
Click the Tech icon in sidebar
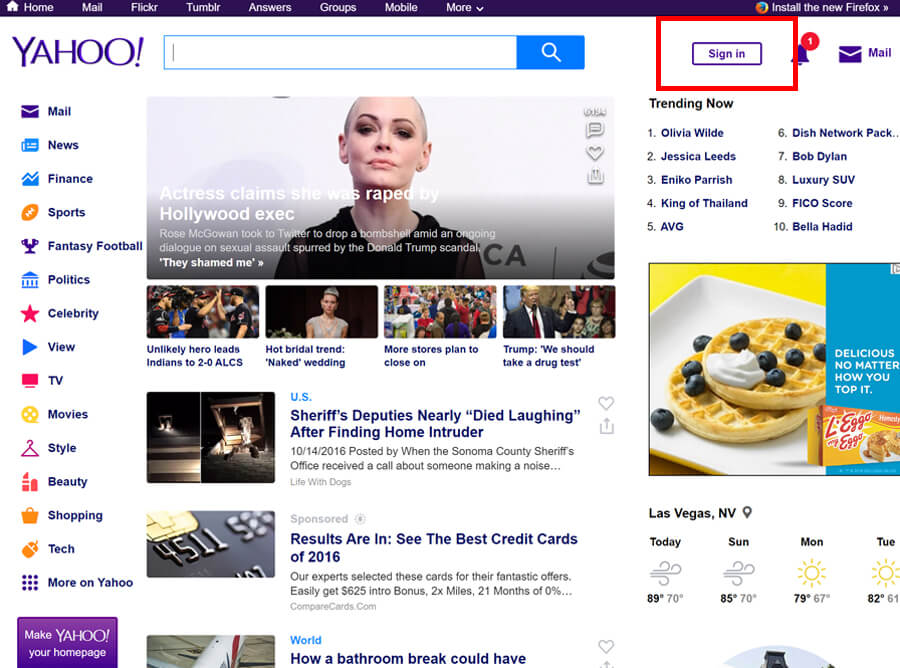pos(30,549)
